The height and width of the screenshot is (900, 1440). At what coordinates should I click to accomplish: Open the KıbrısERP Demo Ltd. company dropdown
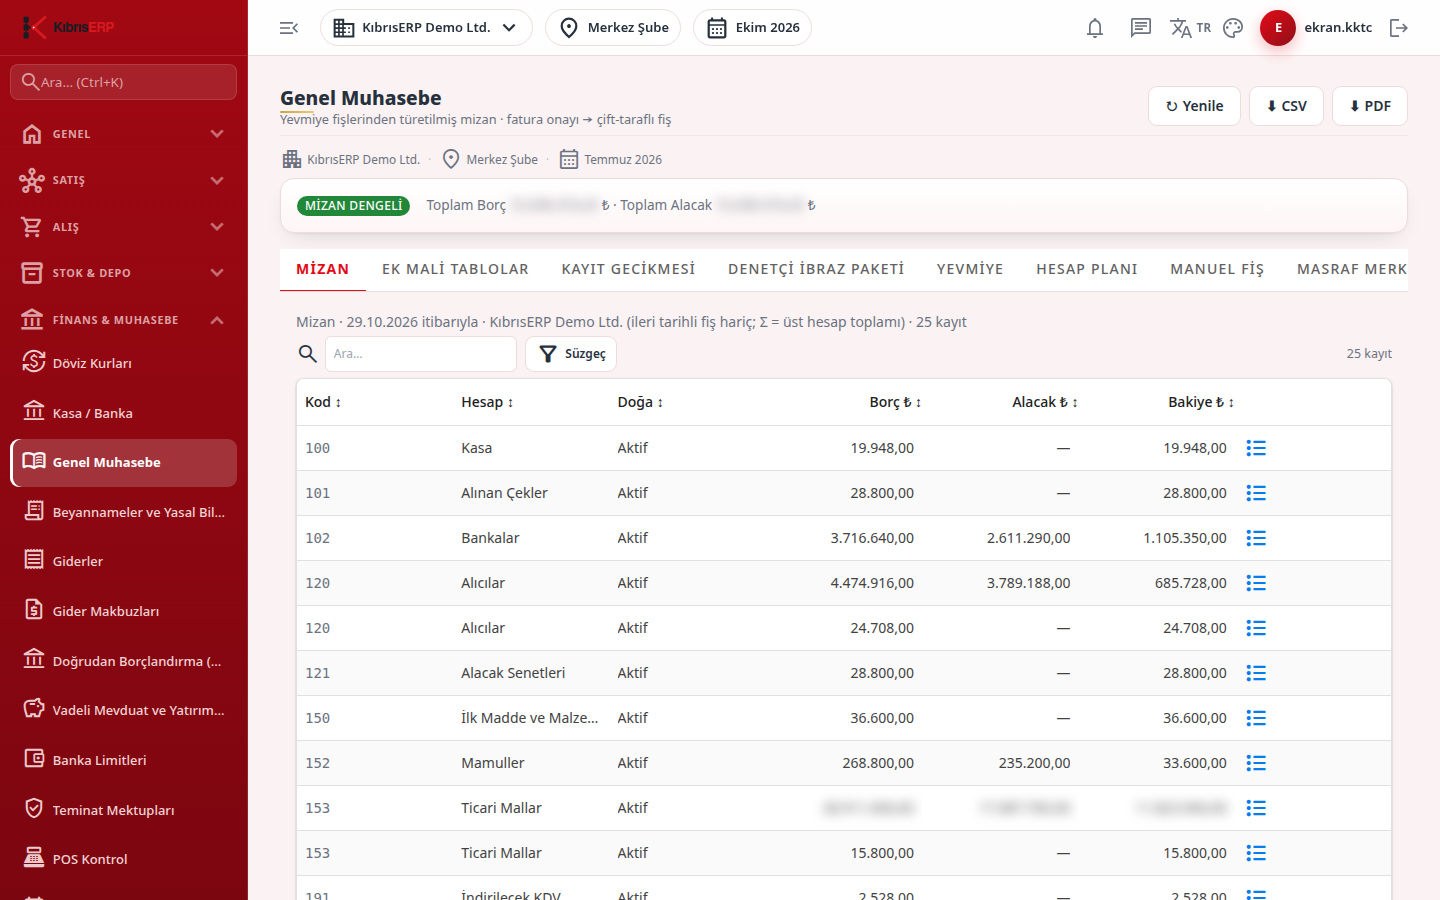(426, 28)
